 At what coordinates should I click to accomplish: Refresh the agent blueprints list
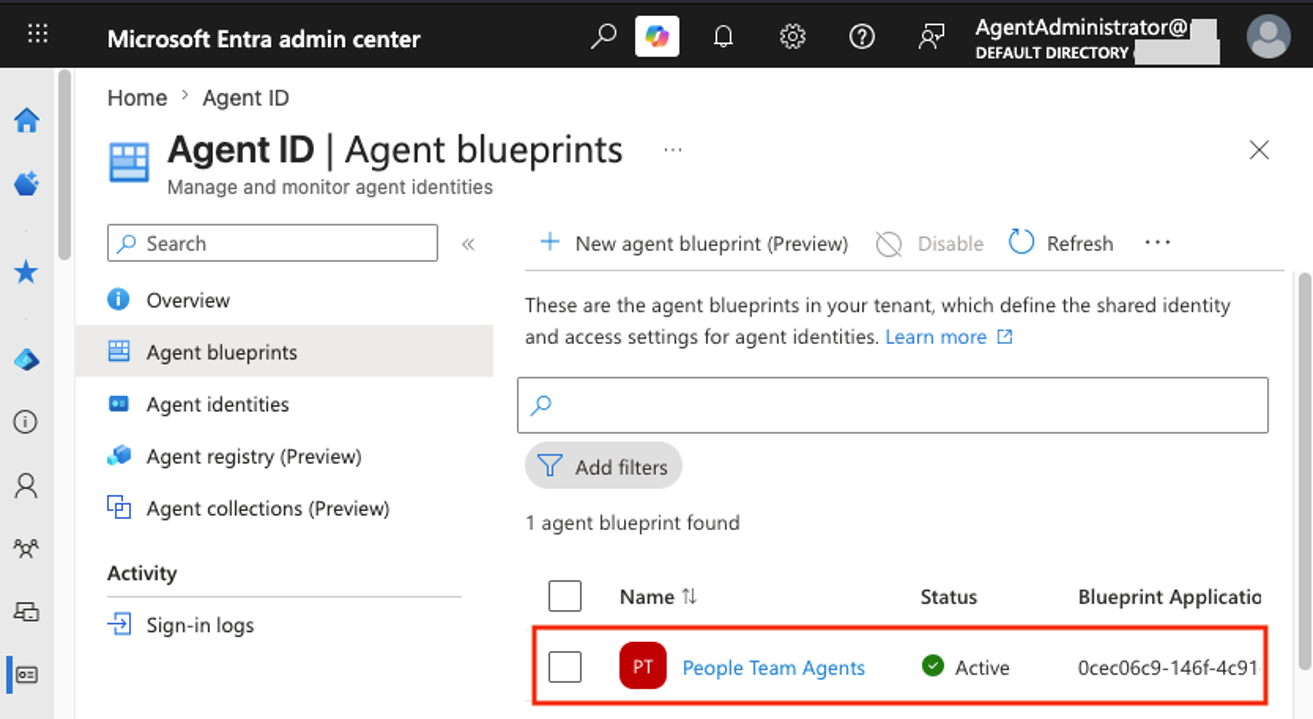(x=1061, y=243)
